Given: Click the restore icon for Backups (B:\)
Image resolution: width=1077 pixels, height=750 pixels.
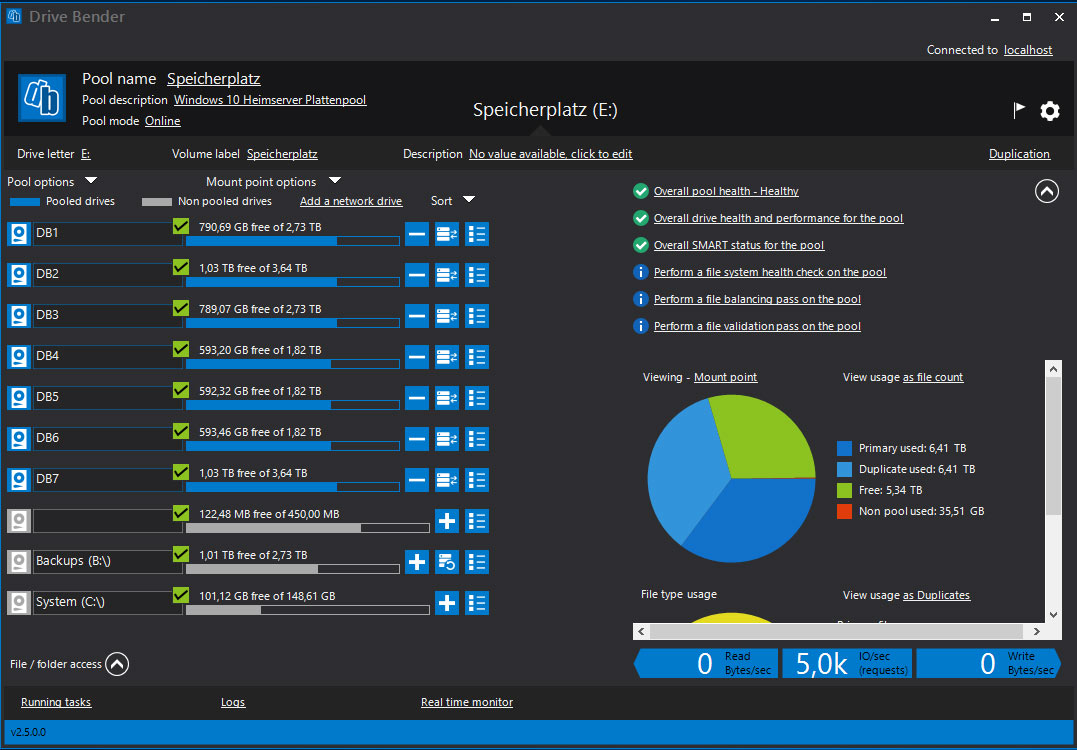Looking at the screenshot, I should coord(446,562).
